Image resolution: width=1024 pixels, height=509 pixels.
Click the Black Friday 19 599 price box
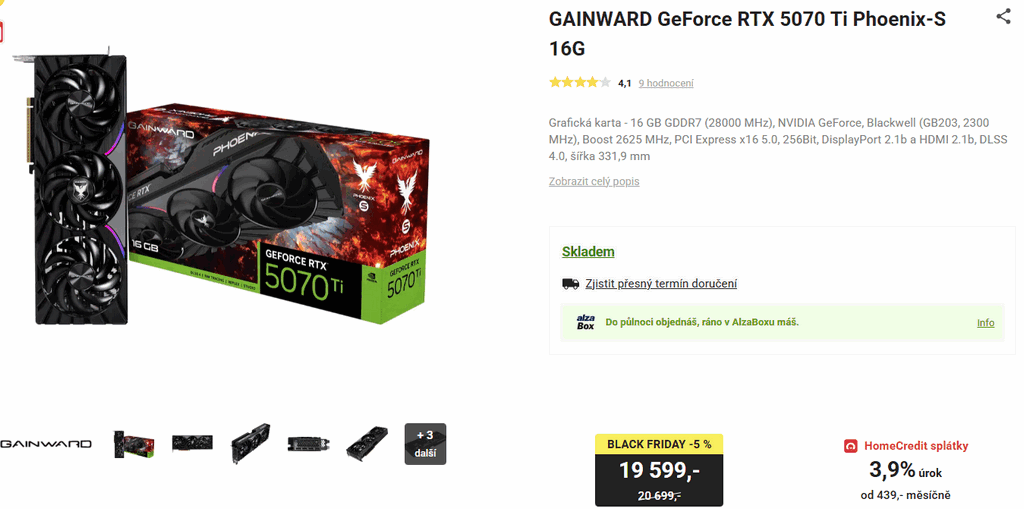(x=659, y=470)
